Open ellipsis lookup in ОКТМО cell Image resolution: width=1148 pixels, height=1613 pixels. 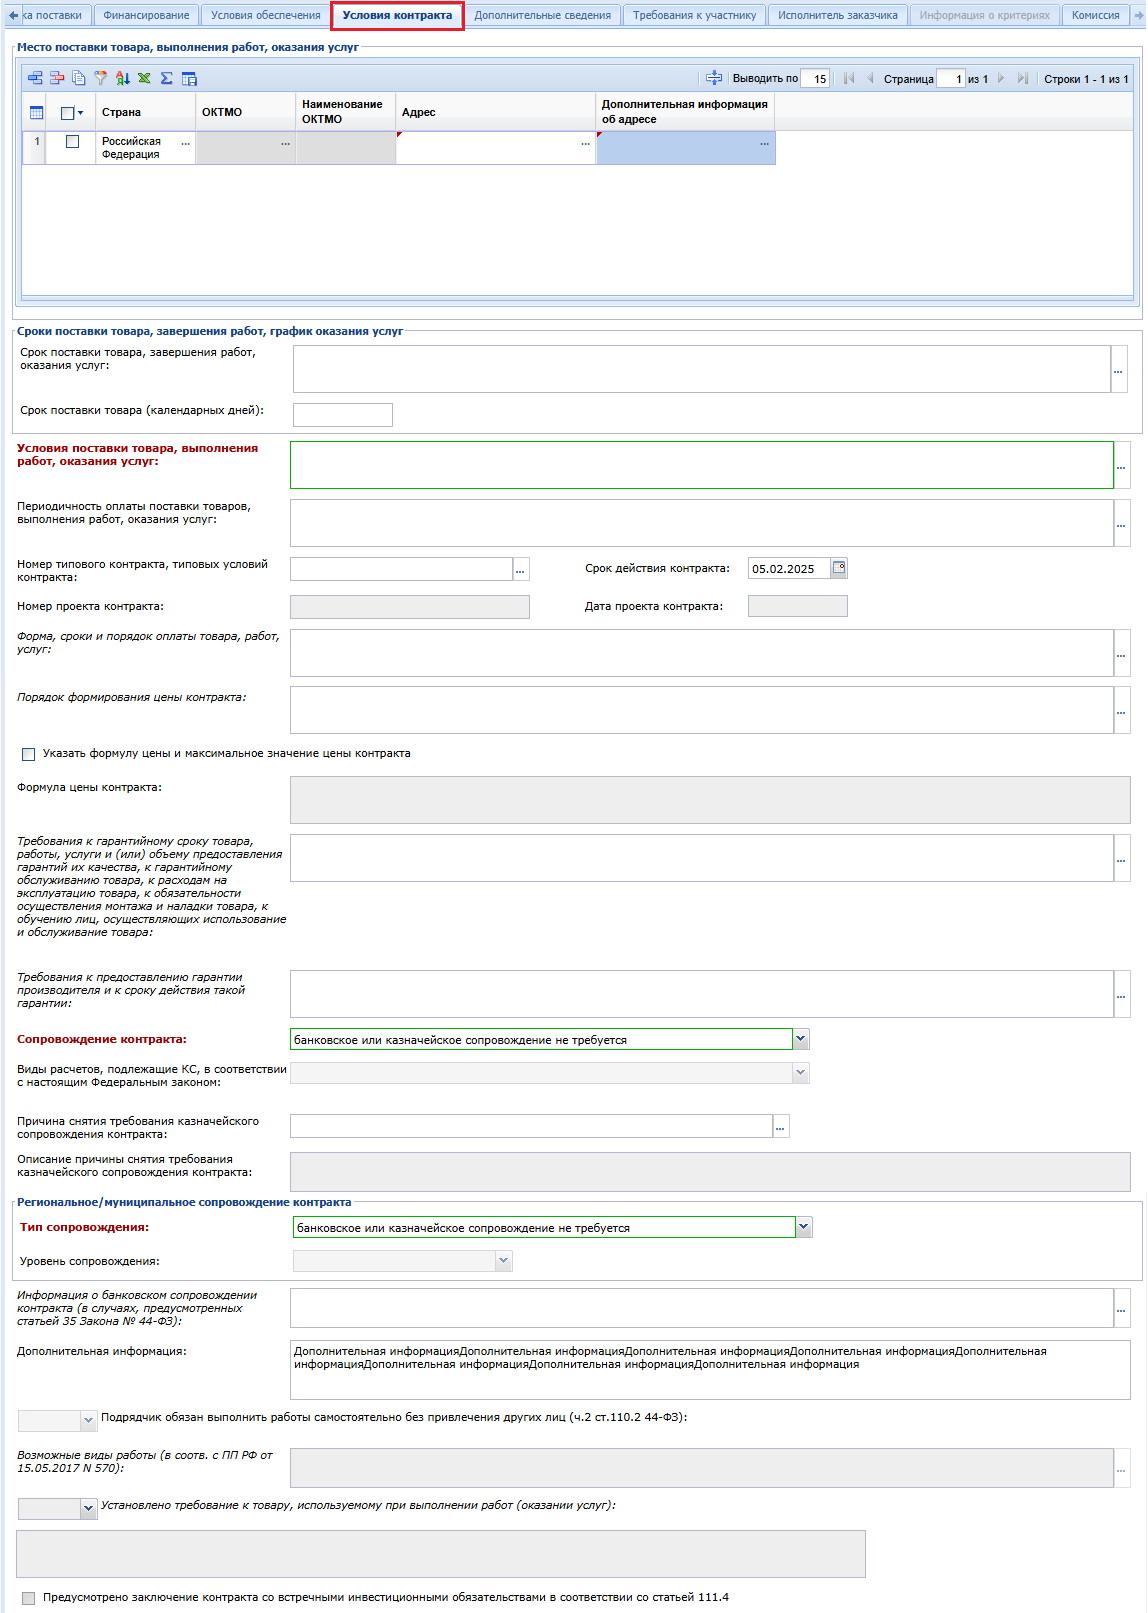coord(286,143)
